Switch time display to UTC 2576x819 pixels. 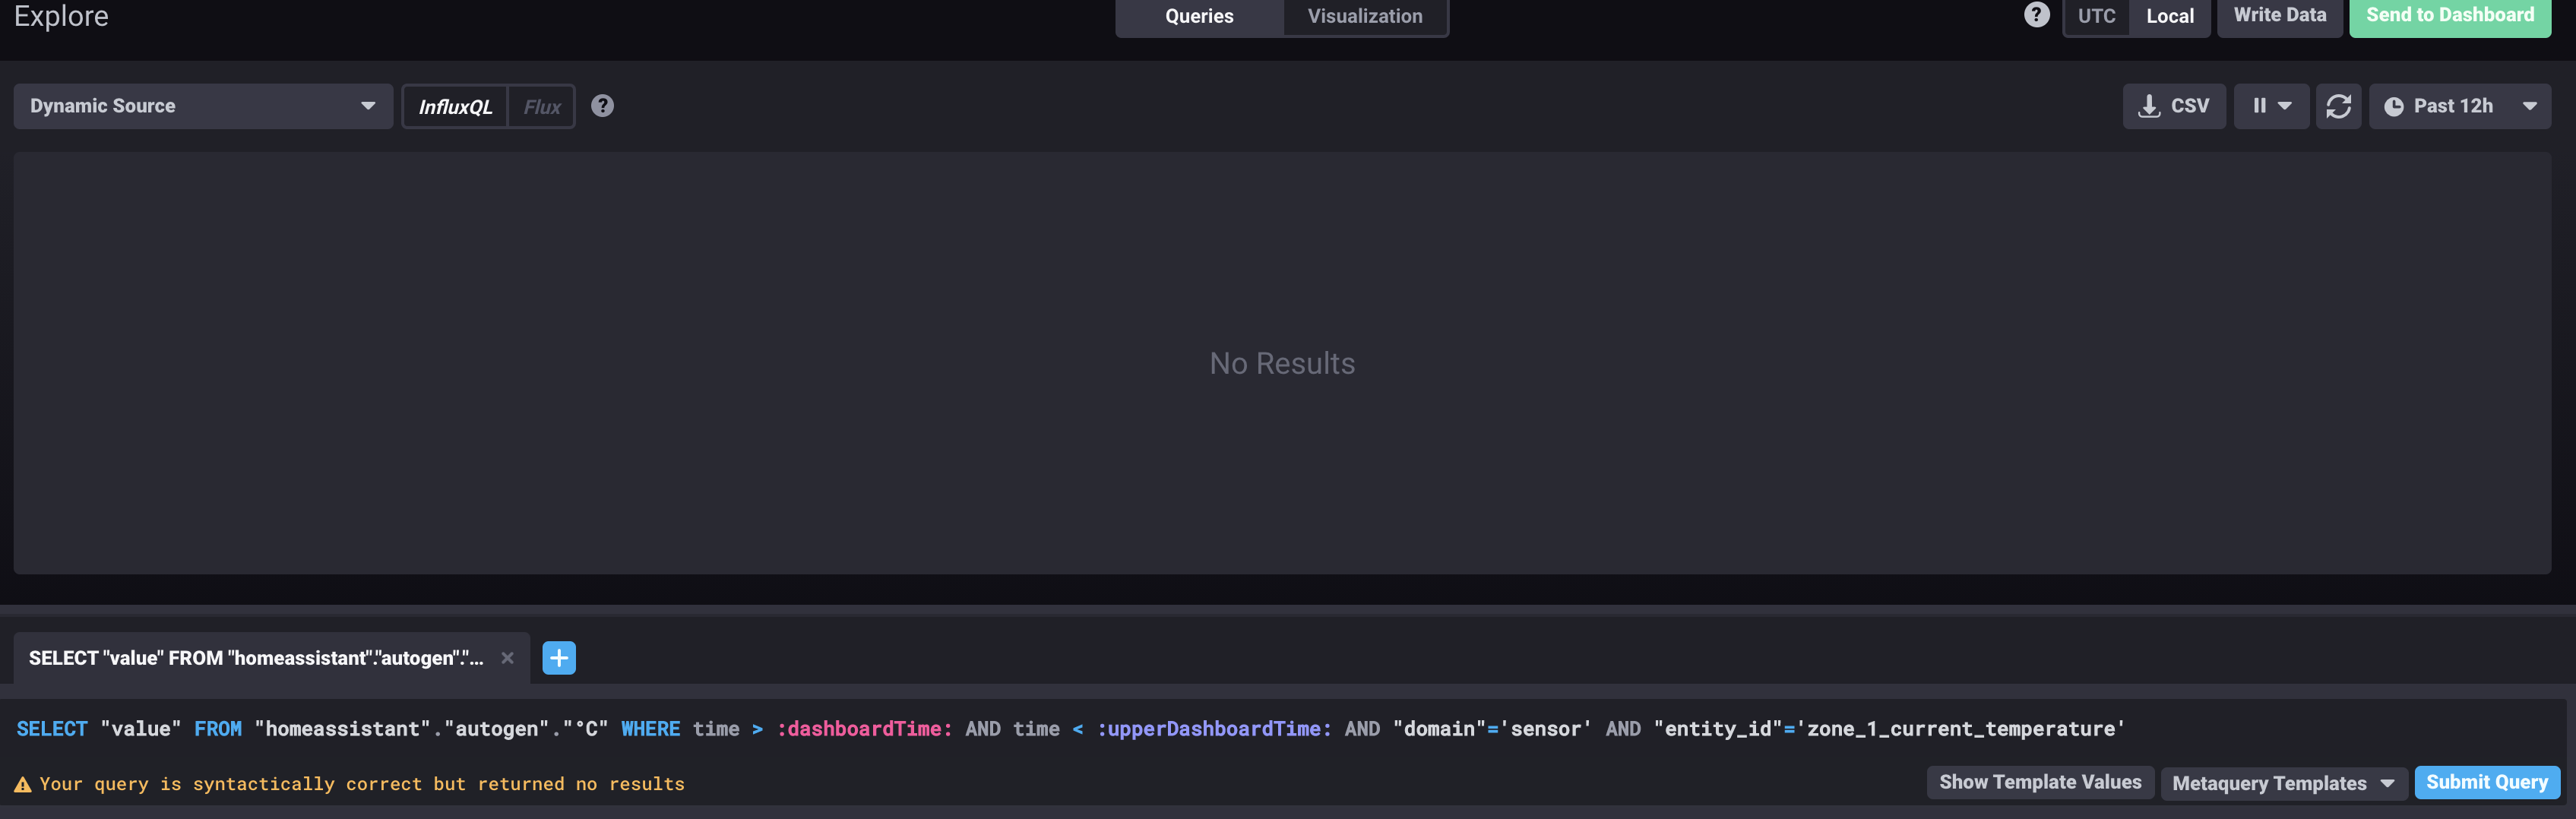point(2095,16)
